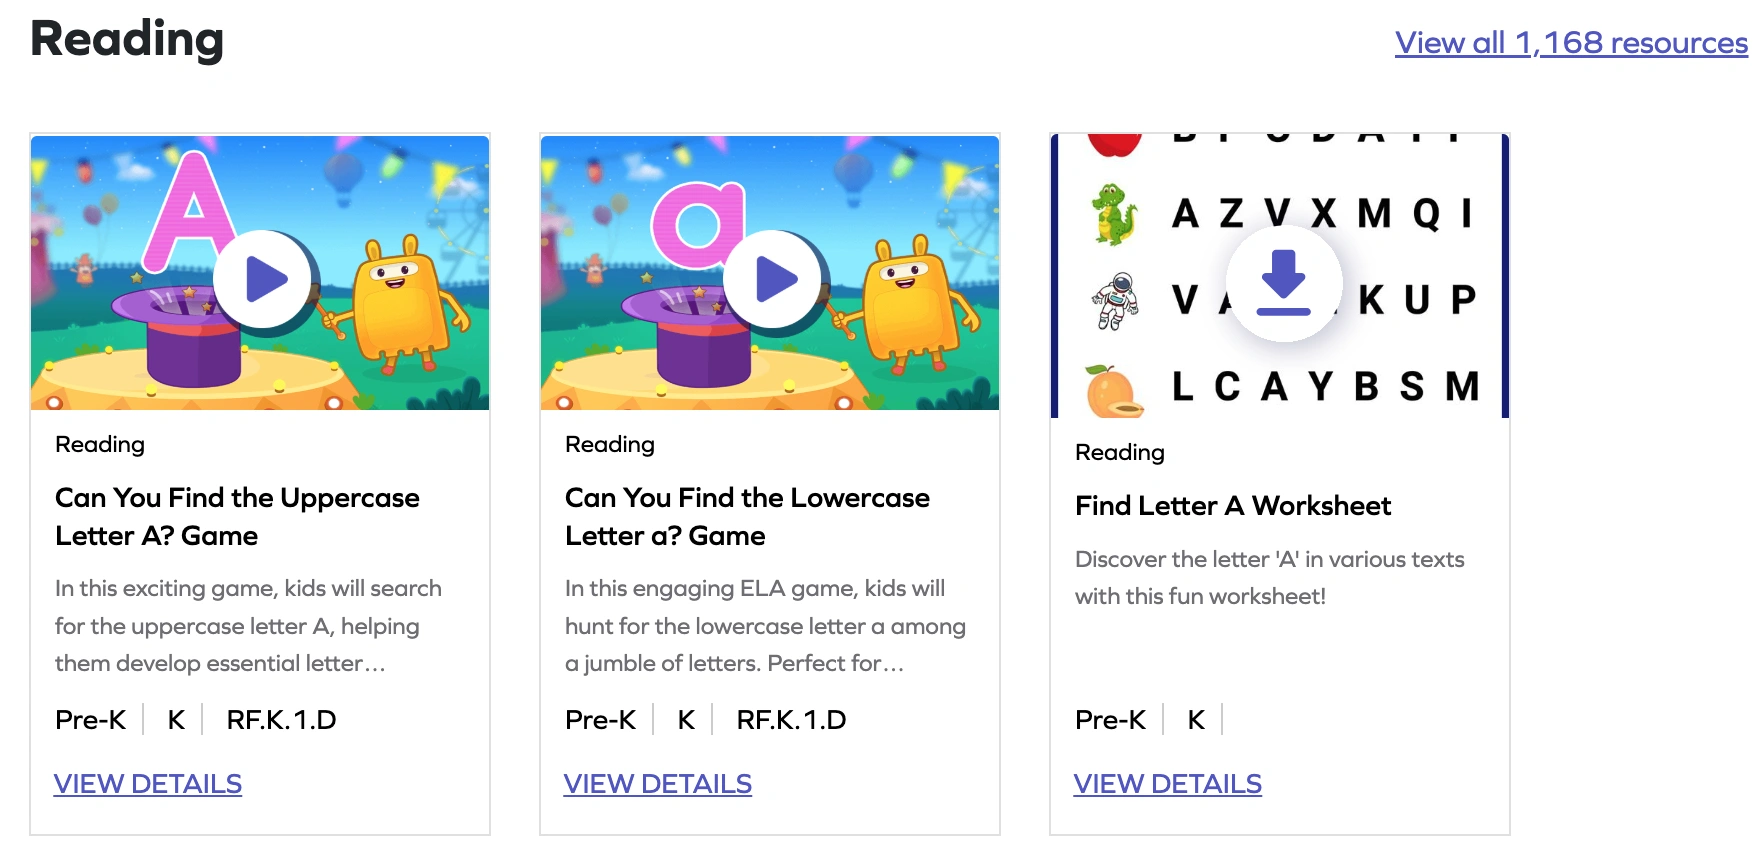1754x863 pixels.
Task: Select the Pre-K tag on the uppercase game card
Action: [91, 719]
